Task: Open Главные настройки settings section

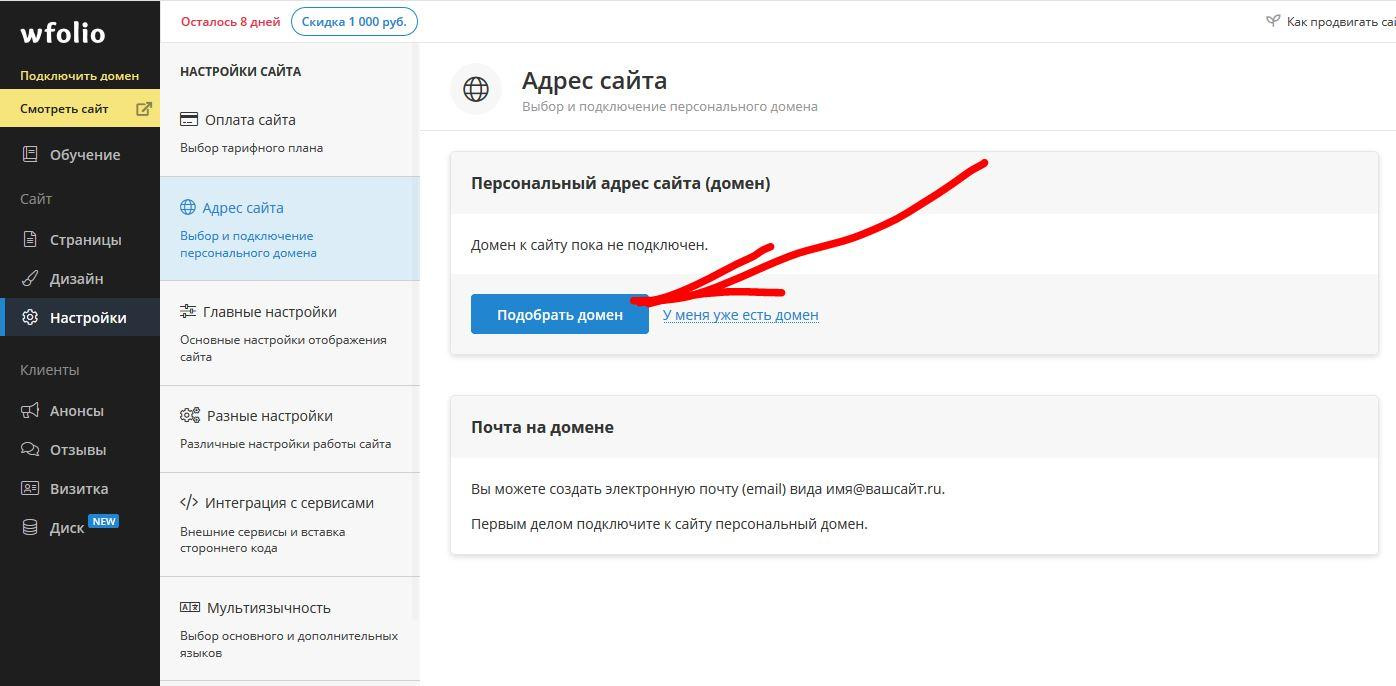Action: point(269,312)
